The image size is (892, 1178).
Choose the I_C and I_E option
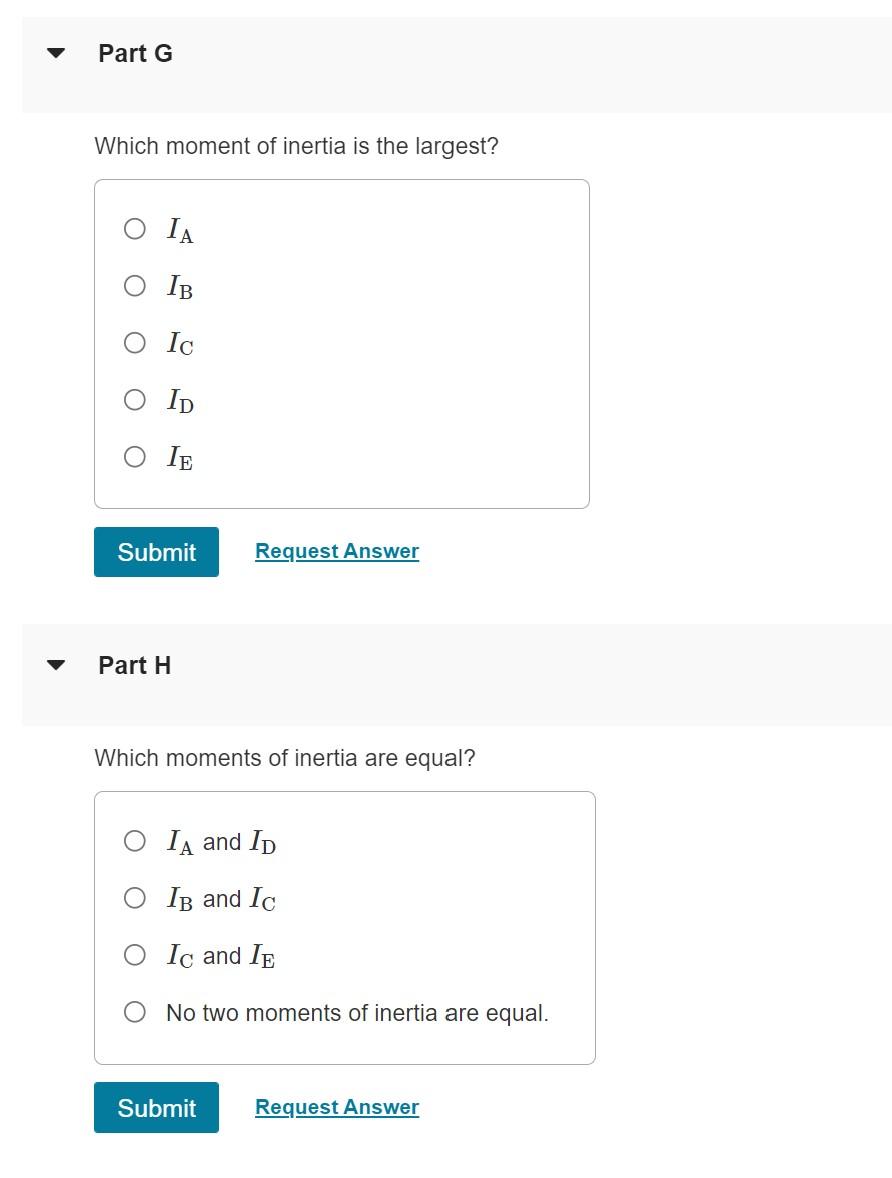pyautogui.click(x=134, y=955)
